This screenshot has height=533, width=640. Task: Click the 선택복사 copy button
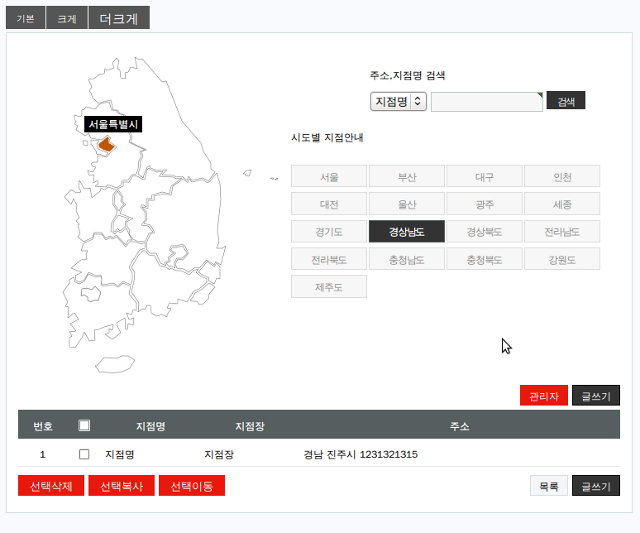121,486
